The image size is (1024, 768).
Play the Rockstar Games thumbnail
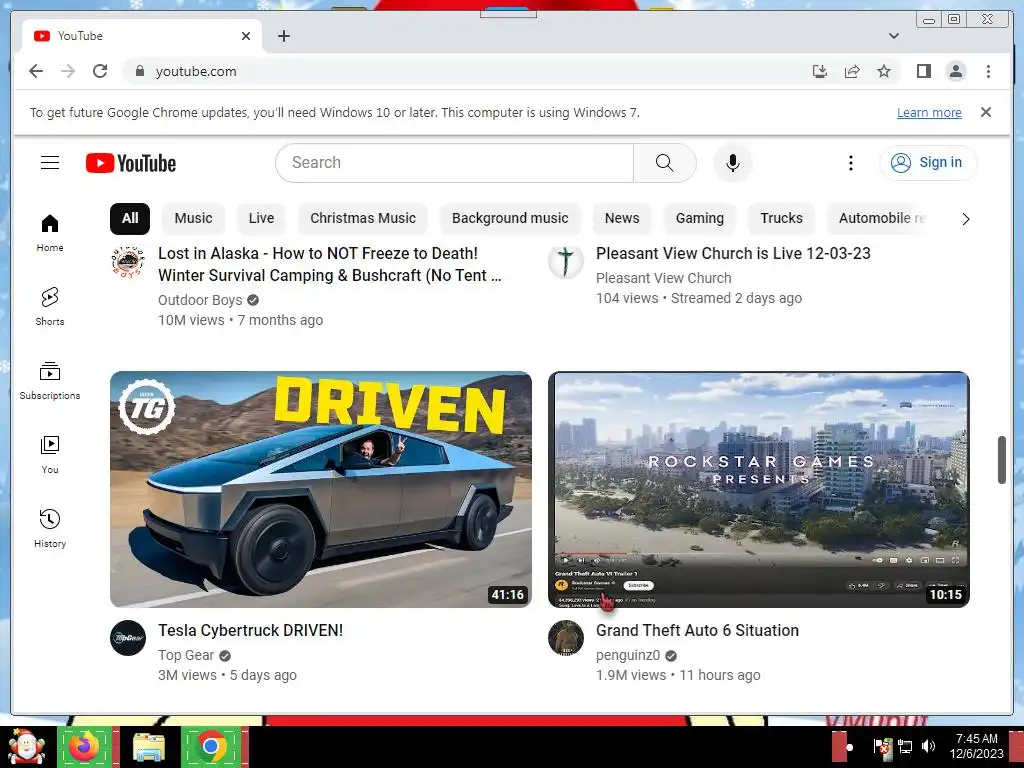759,489
